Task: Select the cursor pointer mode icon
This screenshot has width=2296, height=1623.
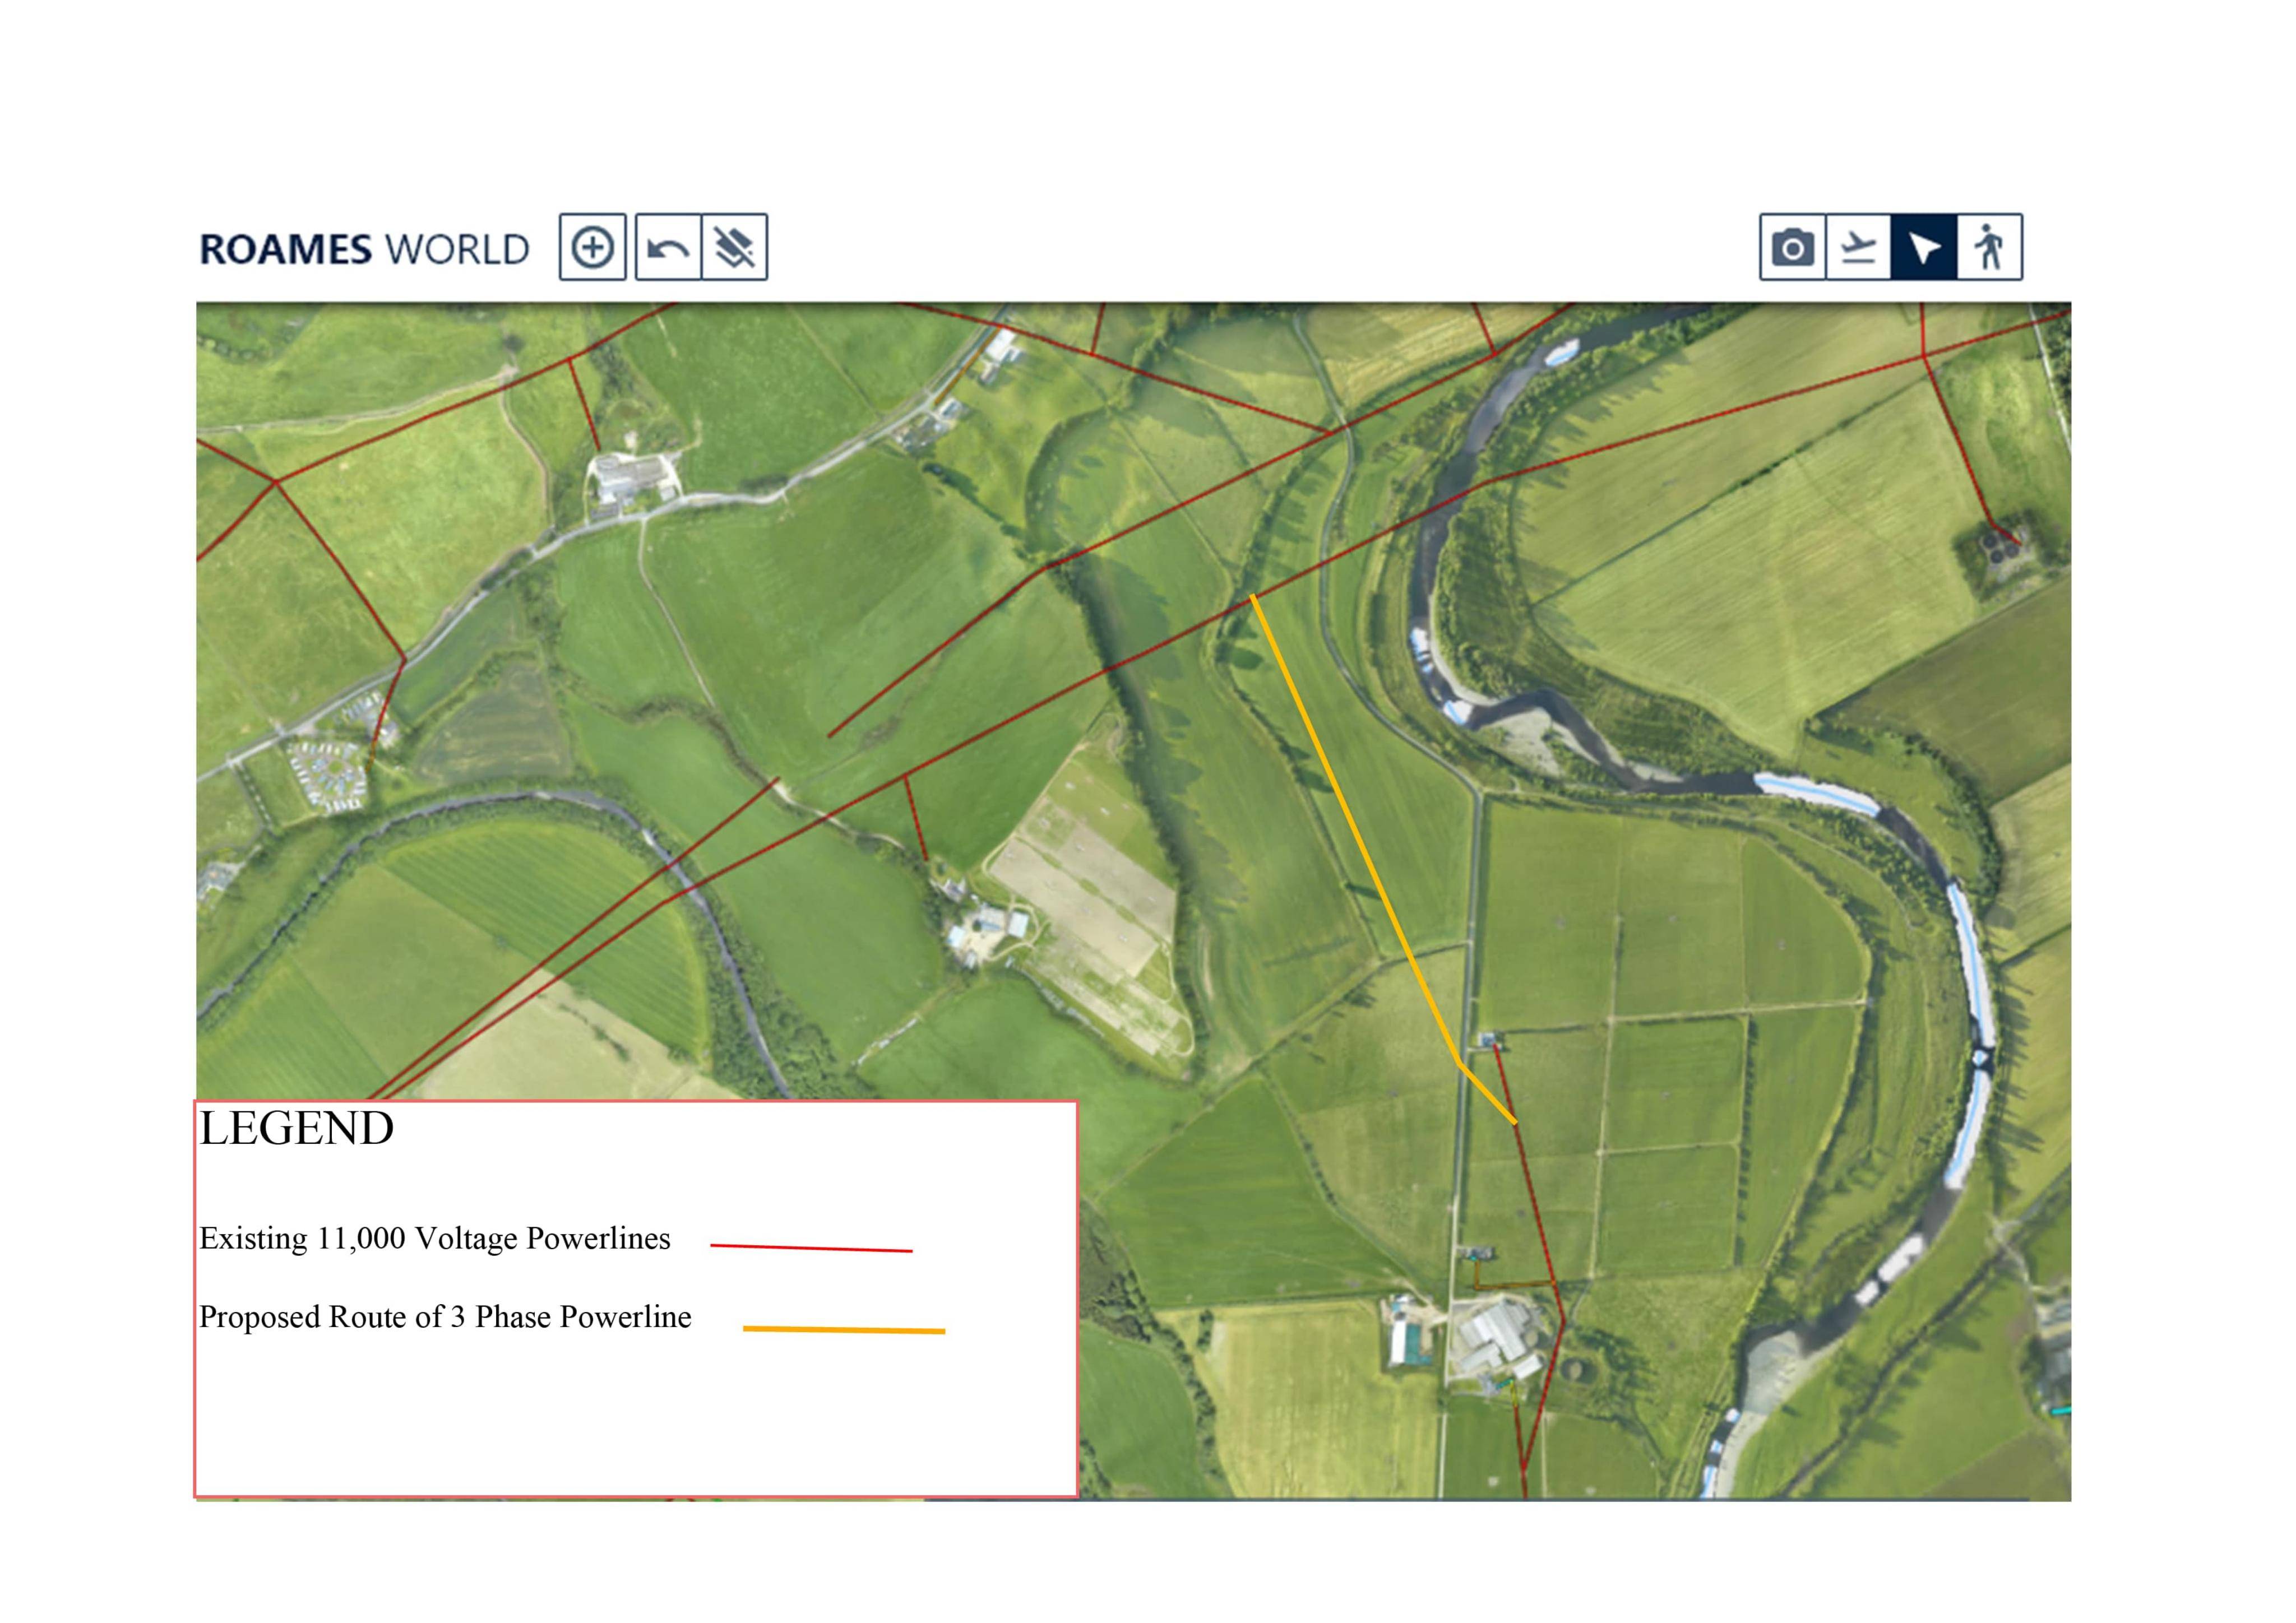Action: 1923,247
